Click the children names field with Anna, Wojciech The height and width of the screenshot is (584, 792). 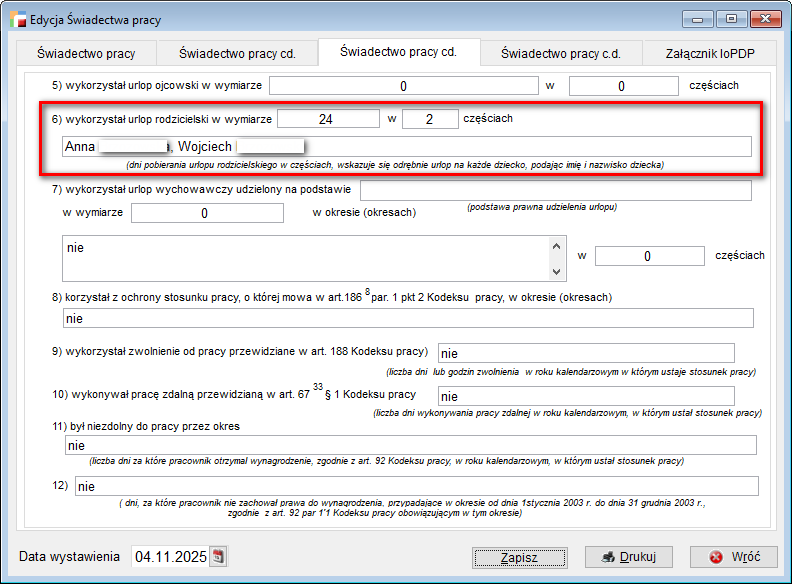406,147
